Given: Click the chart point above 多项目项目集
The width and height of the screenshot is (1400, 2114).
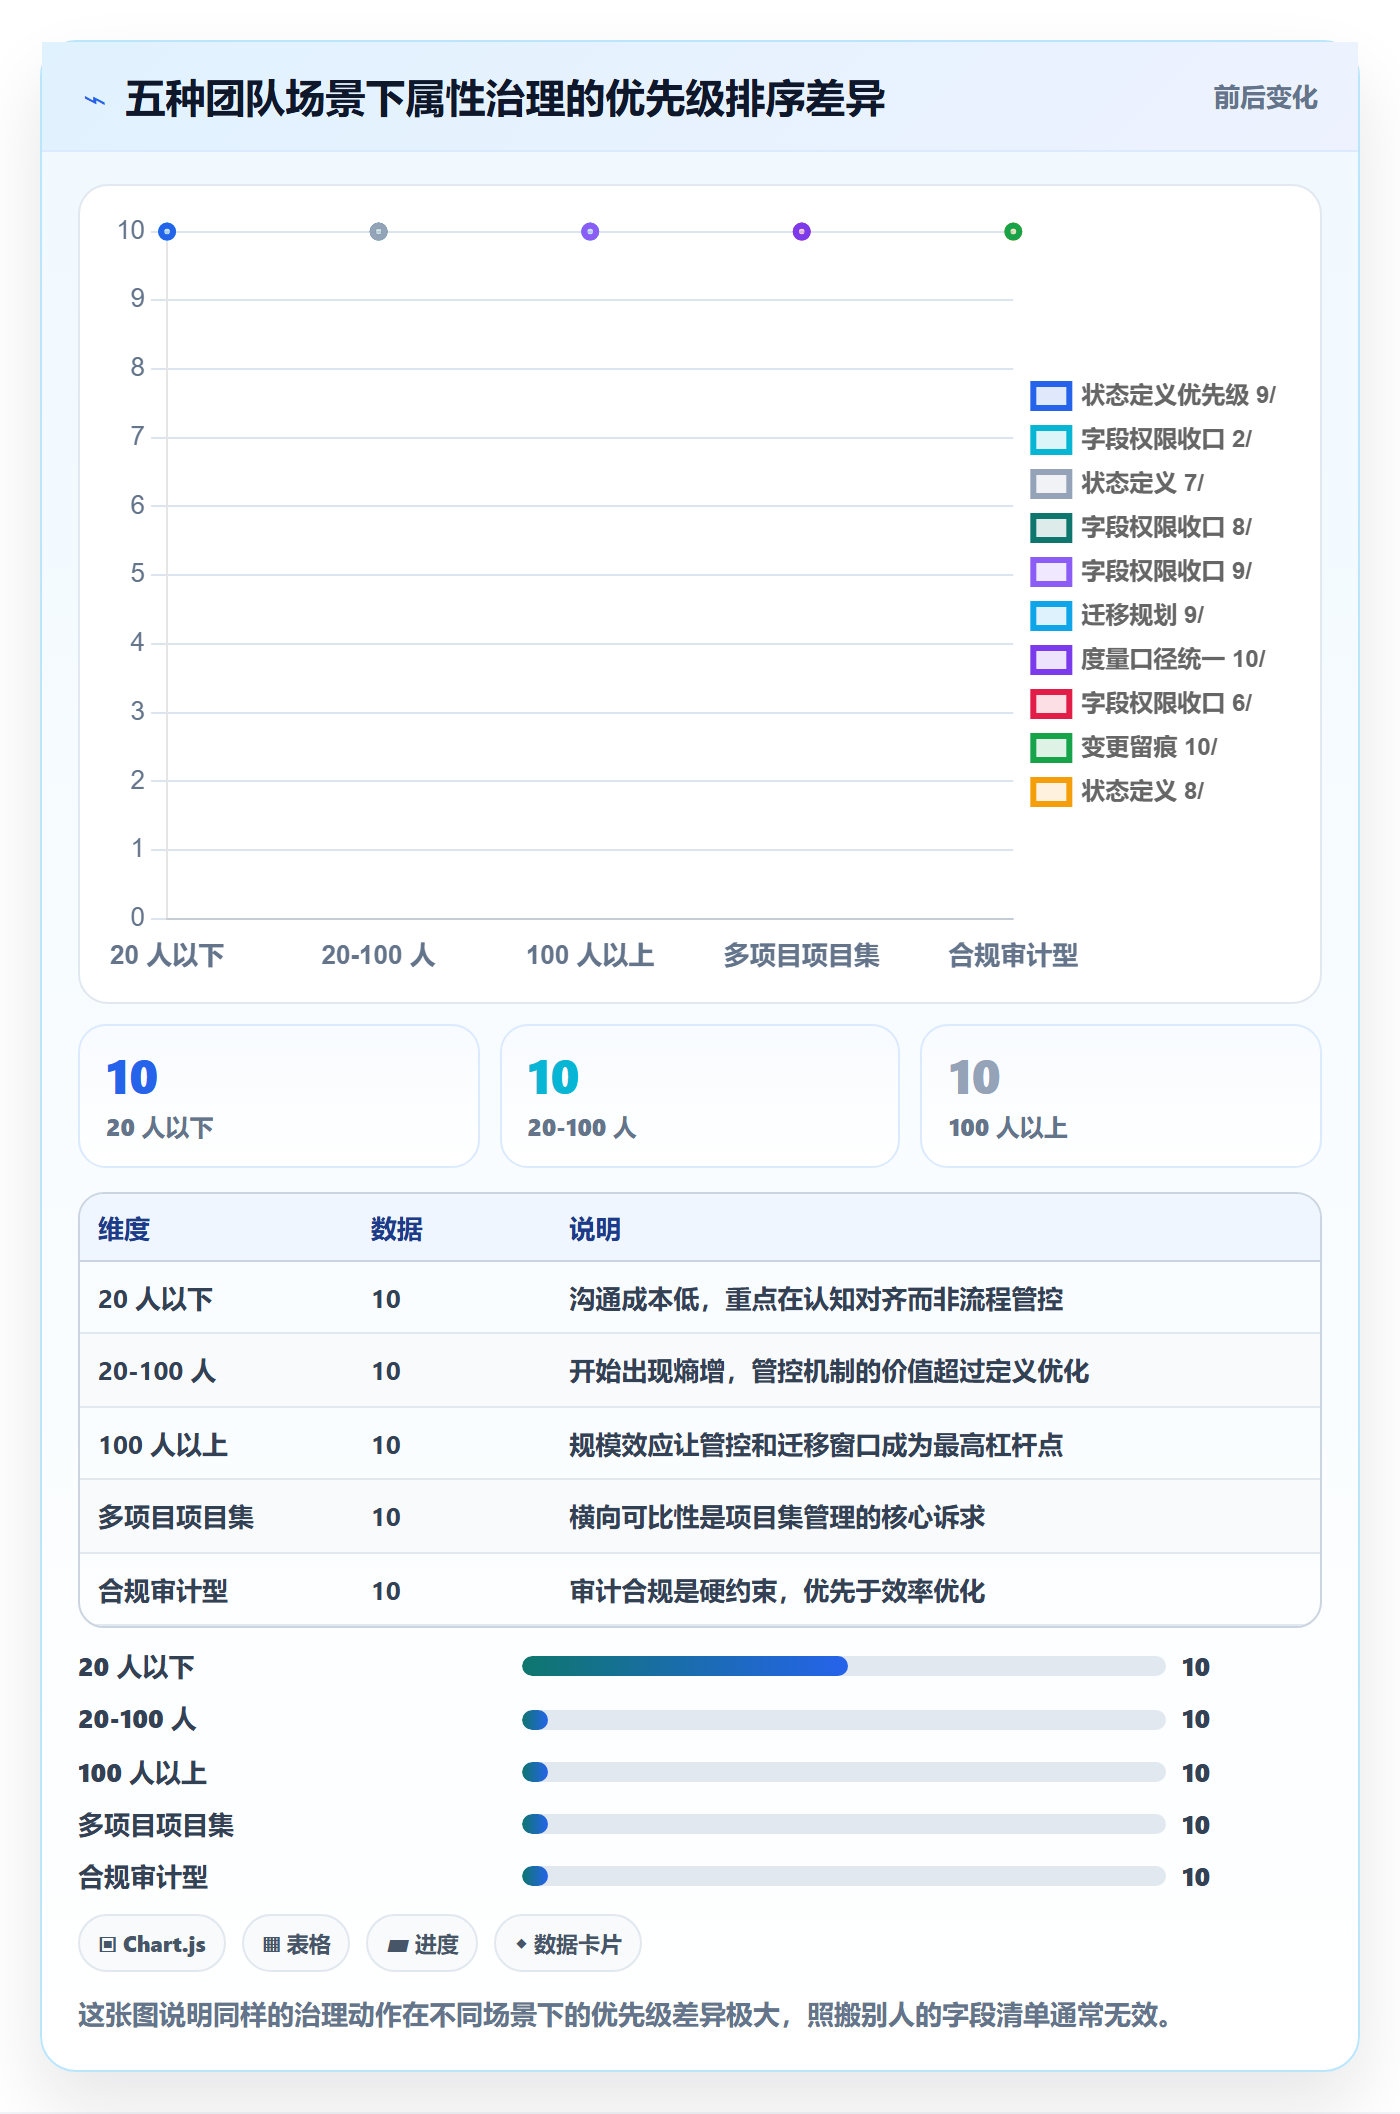Looking at the screenshot, I should pos(802,232).
